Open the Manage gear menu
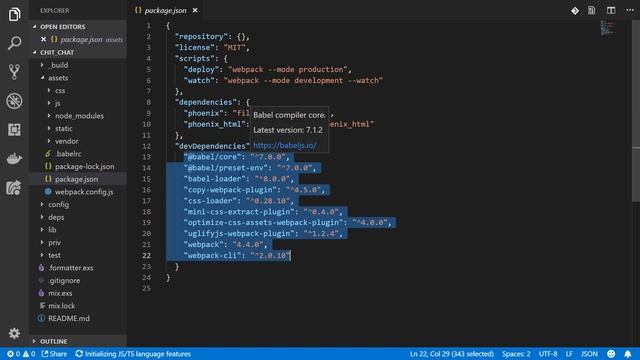Screen dimensions: 640x360 (x=14, y=333)
